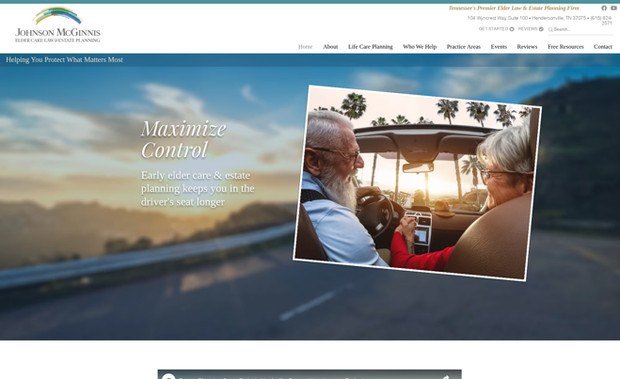This screenshot has width=620, height=379.
Task: Open the Reviews item in main navigation
Action: pos(527,47)
